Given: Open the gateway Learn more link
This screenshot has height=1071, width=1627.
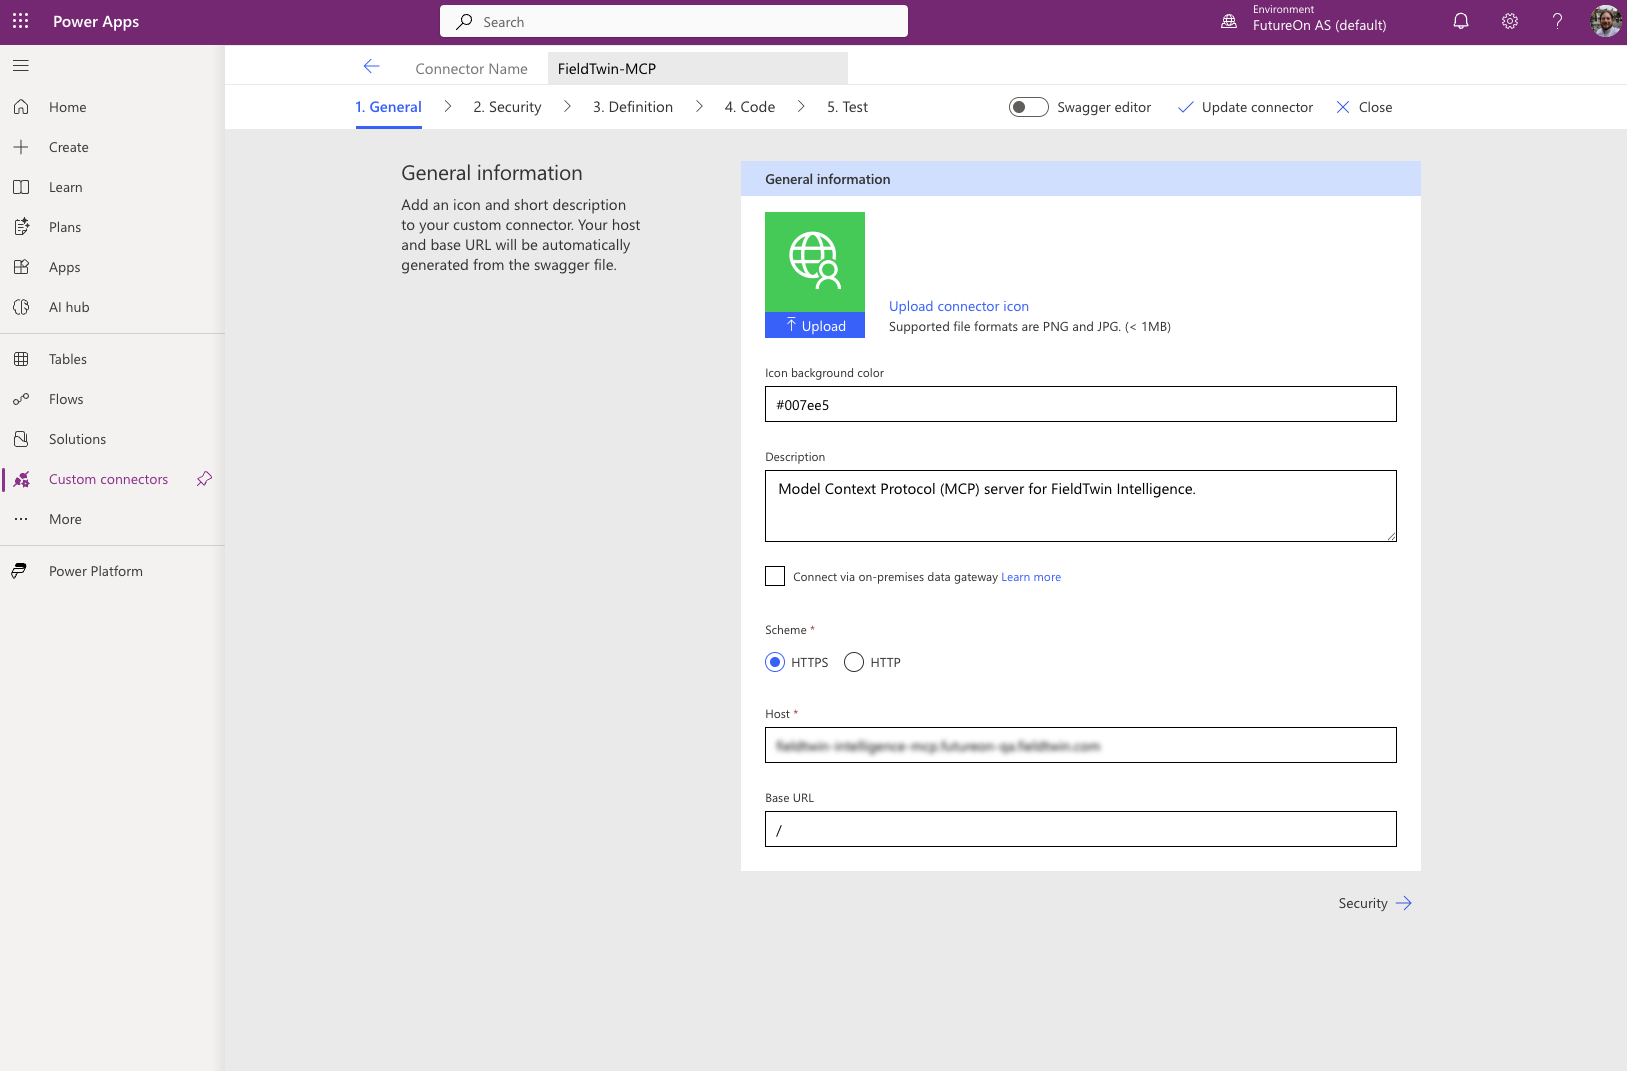Looking at the screenshot, I should pyautogui.click(x=1031, y=577).
